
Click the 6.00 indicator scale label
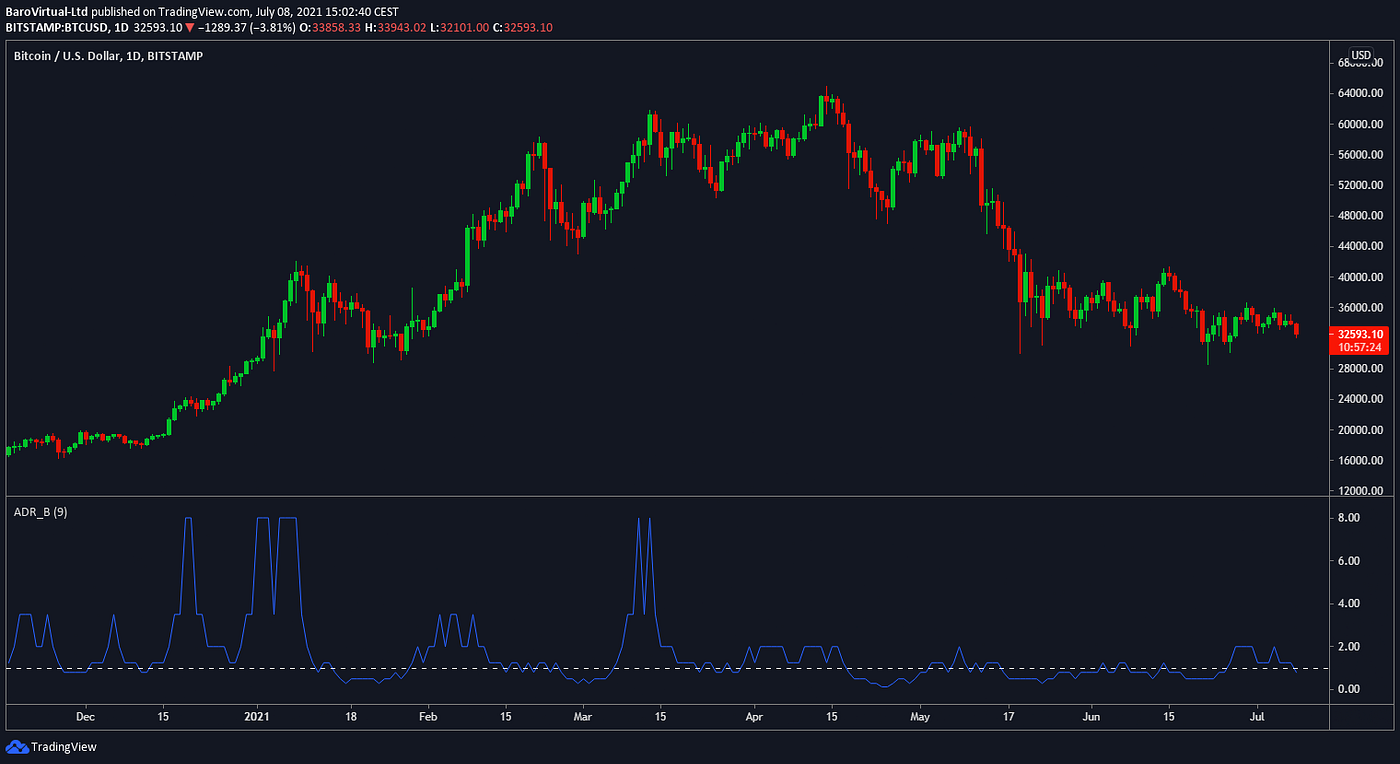(1349, 561)
